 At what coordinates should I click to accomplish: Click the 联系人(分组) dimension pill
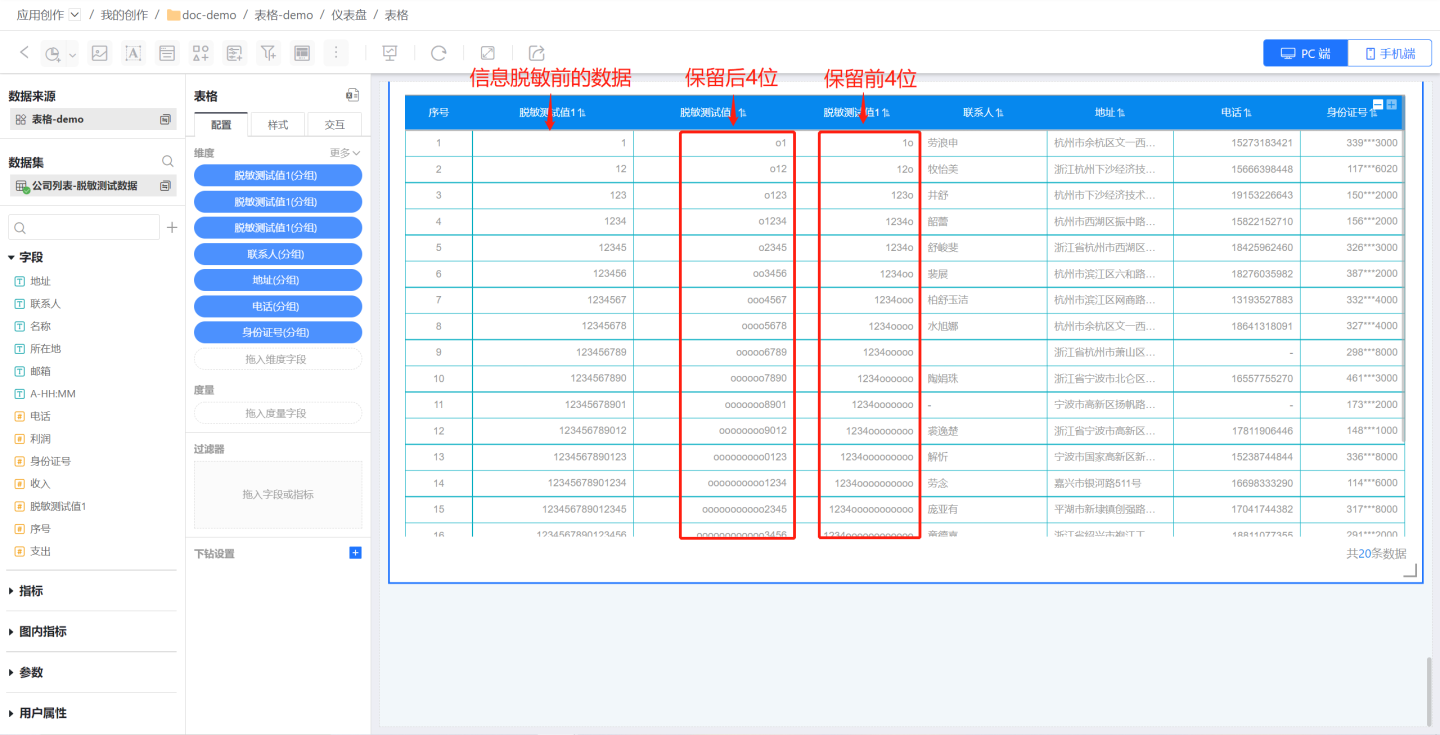tap(278, 254)
